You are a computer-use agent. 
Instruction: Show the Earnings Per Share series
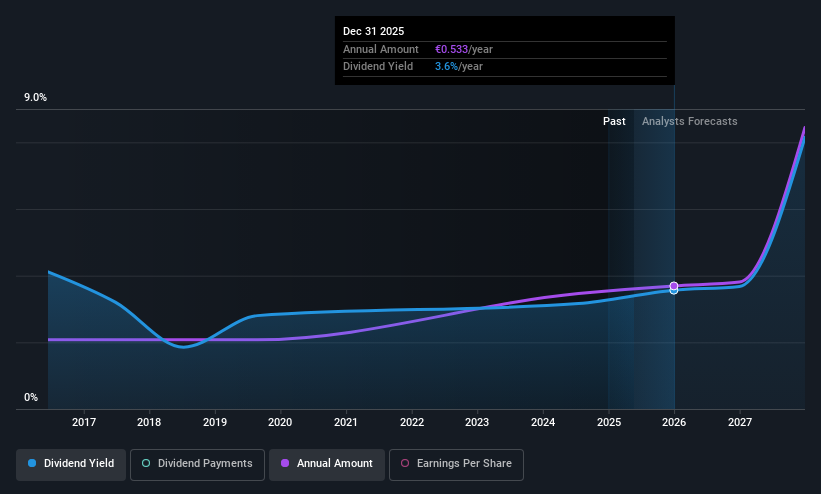[456, 465]
